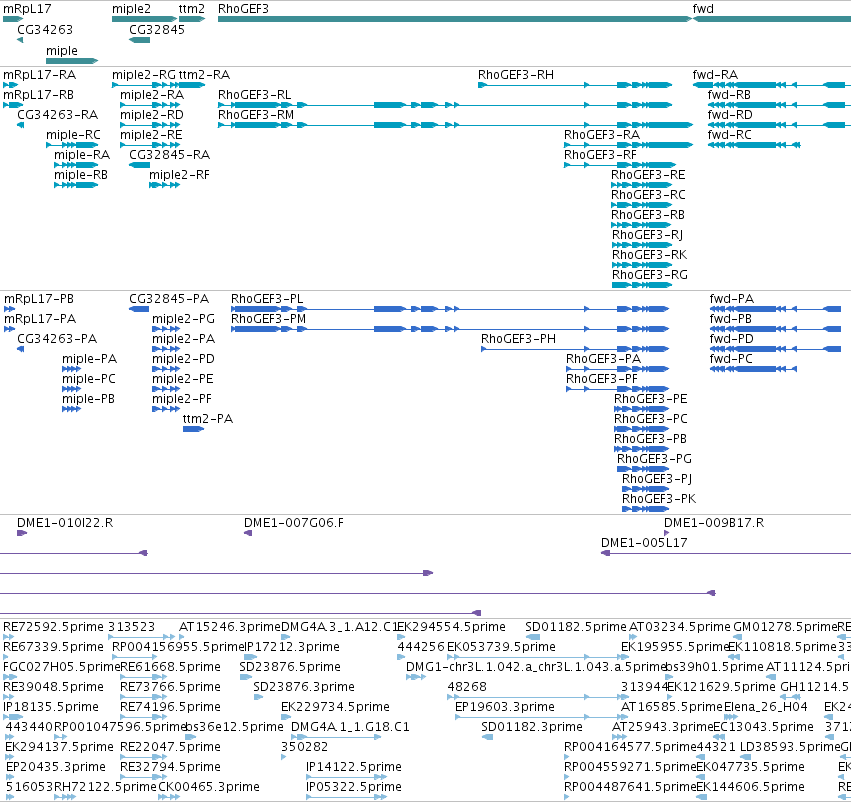The height and width of the screenshot is (802, 851).
Task: Click the miple-PC protein label
Action: point(88,379)
